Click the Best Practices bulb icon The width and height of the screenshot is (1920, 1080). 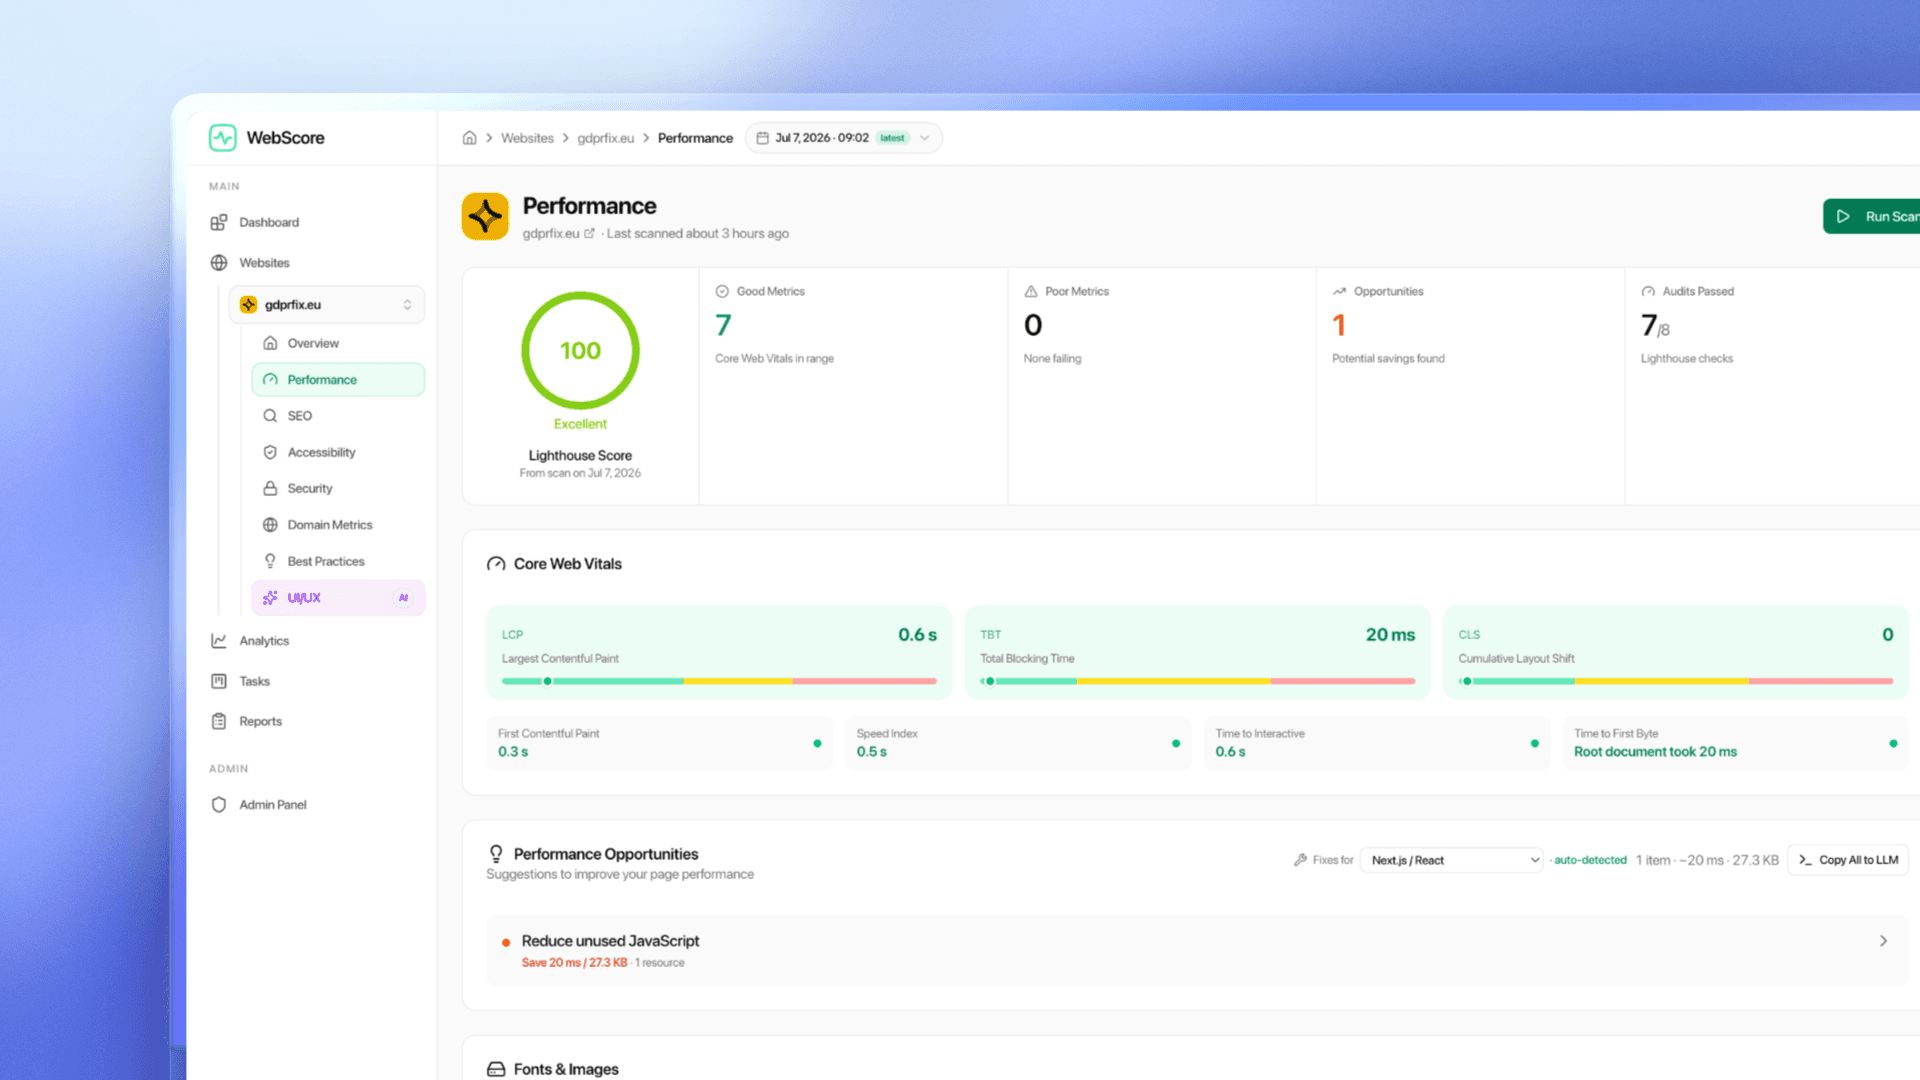tap(270, 561)
